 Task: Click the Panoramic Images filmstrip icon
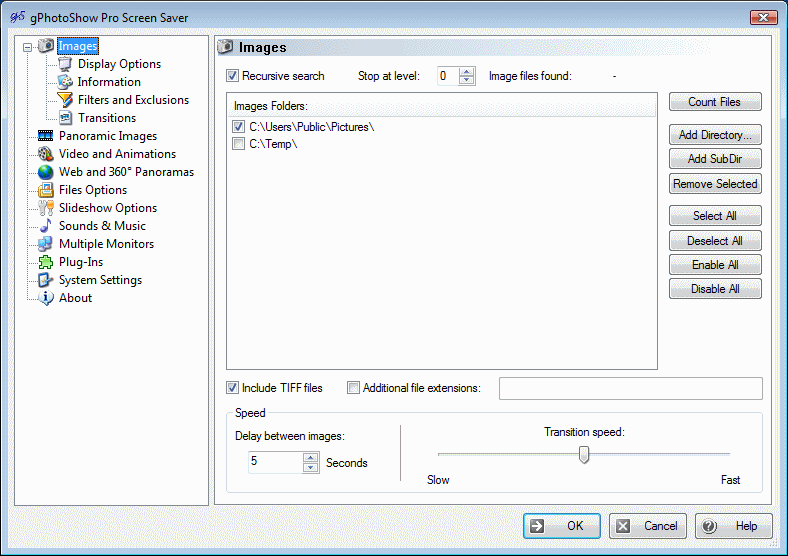pyautogui.click(x=46, y=136)
